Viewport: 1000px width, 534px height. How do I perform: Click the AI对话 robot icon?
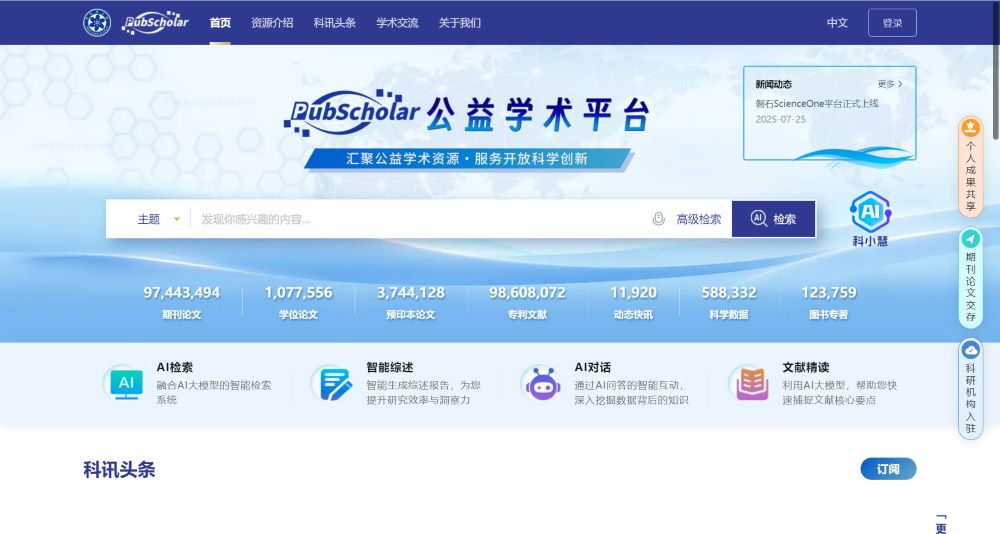[541, 383]
